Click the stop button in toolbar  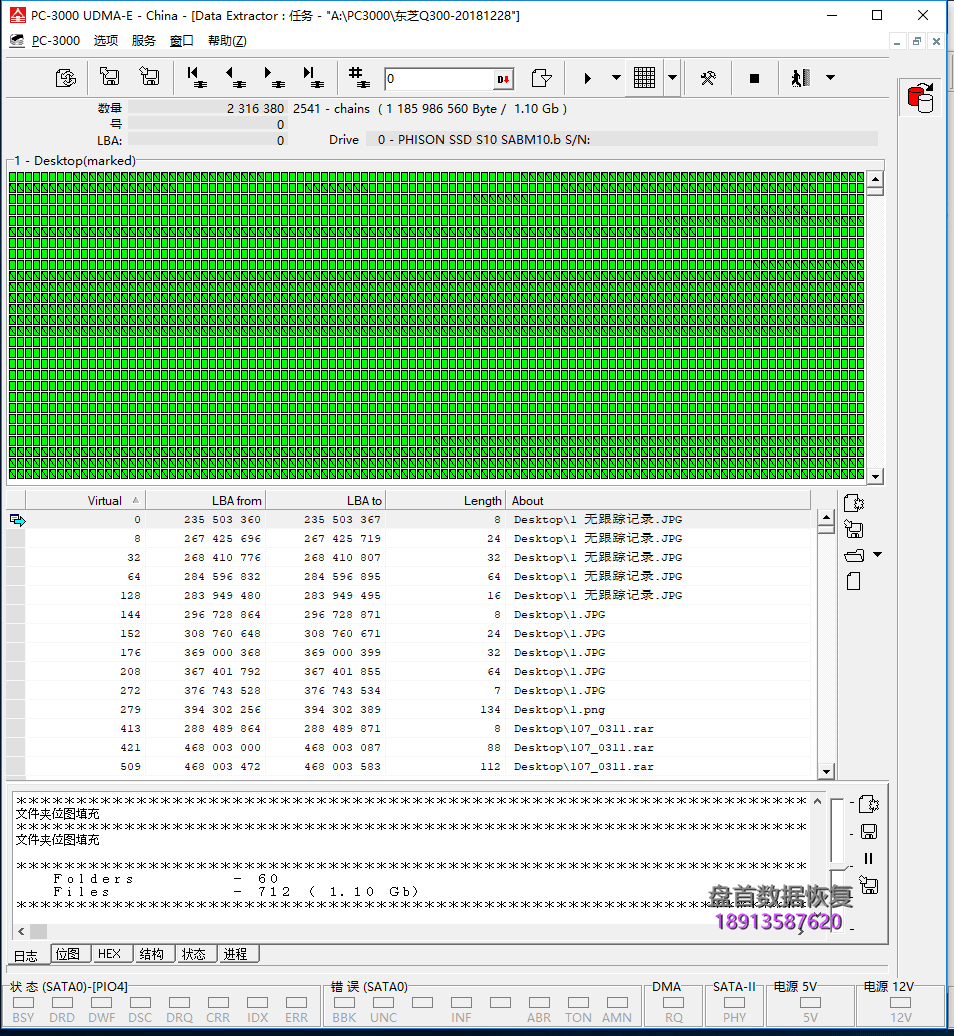[754, 78]
